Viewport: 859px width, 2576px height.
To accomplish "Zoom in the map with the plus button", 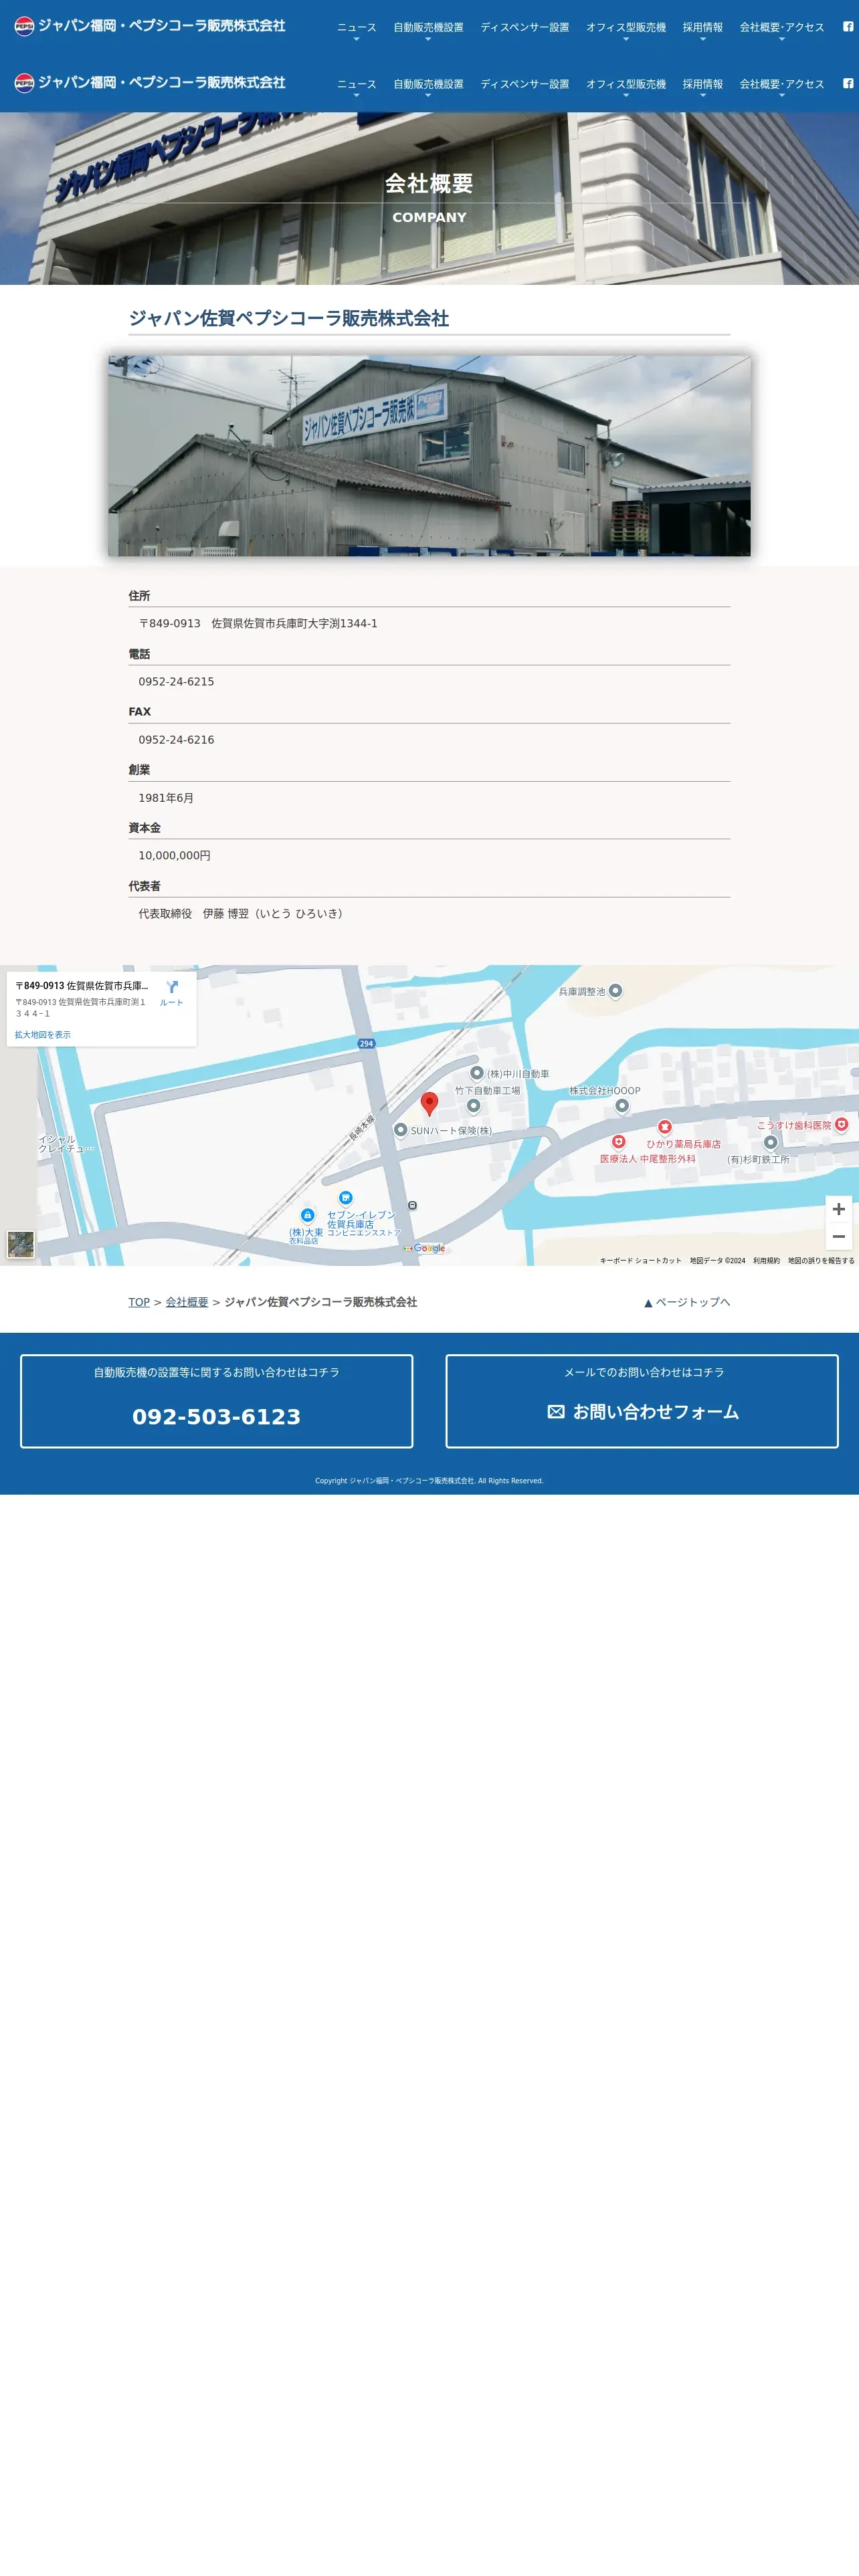I will point(838,1209).
